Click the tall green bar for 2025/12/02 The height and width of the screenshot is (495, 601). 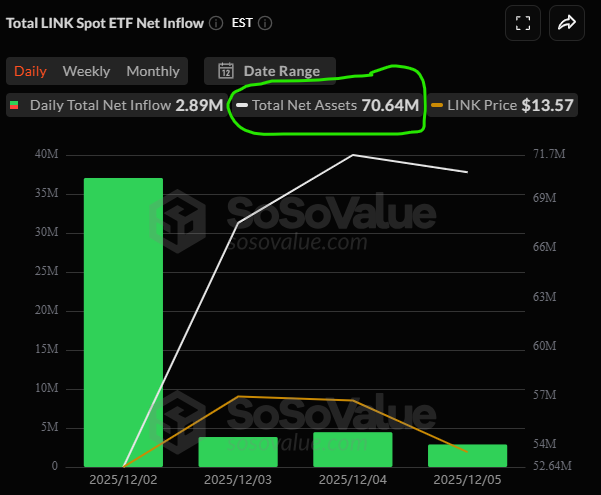point(124,320)
